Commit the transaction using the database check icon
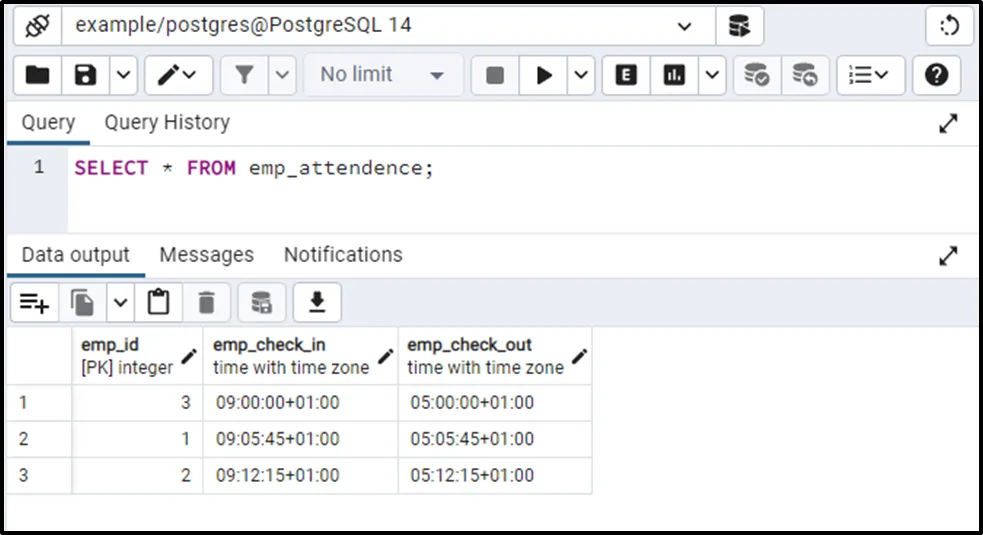Image resolution: width=983 pixels, height=535 pixels. [x=757, y=75]
